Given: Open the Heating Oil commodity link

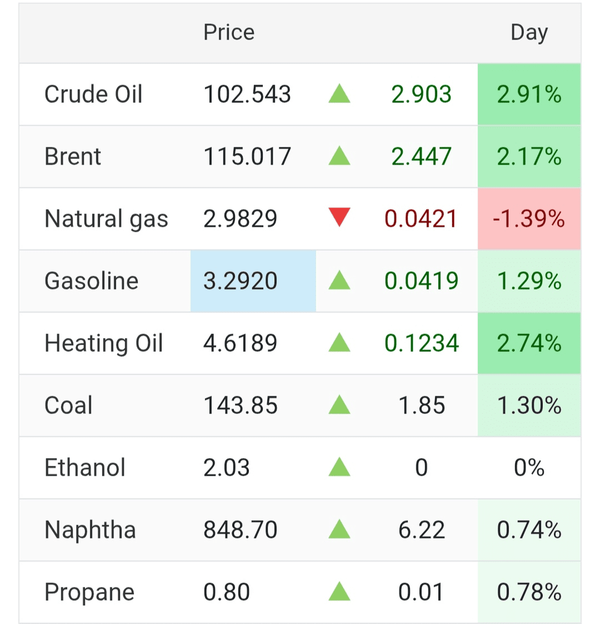Looking at the screenshot, I should (102, 343).
